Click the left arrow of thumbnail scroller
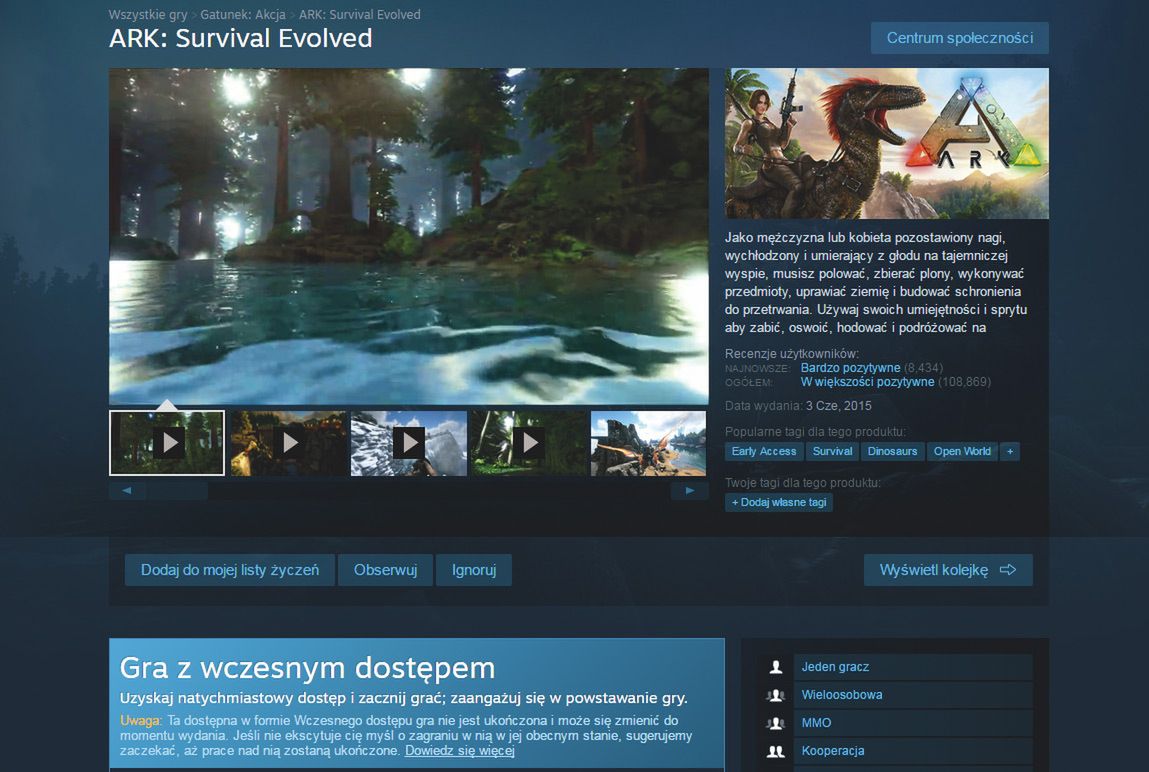The image size is (1149, 772). pyautogui.click(x=127, y=491)
